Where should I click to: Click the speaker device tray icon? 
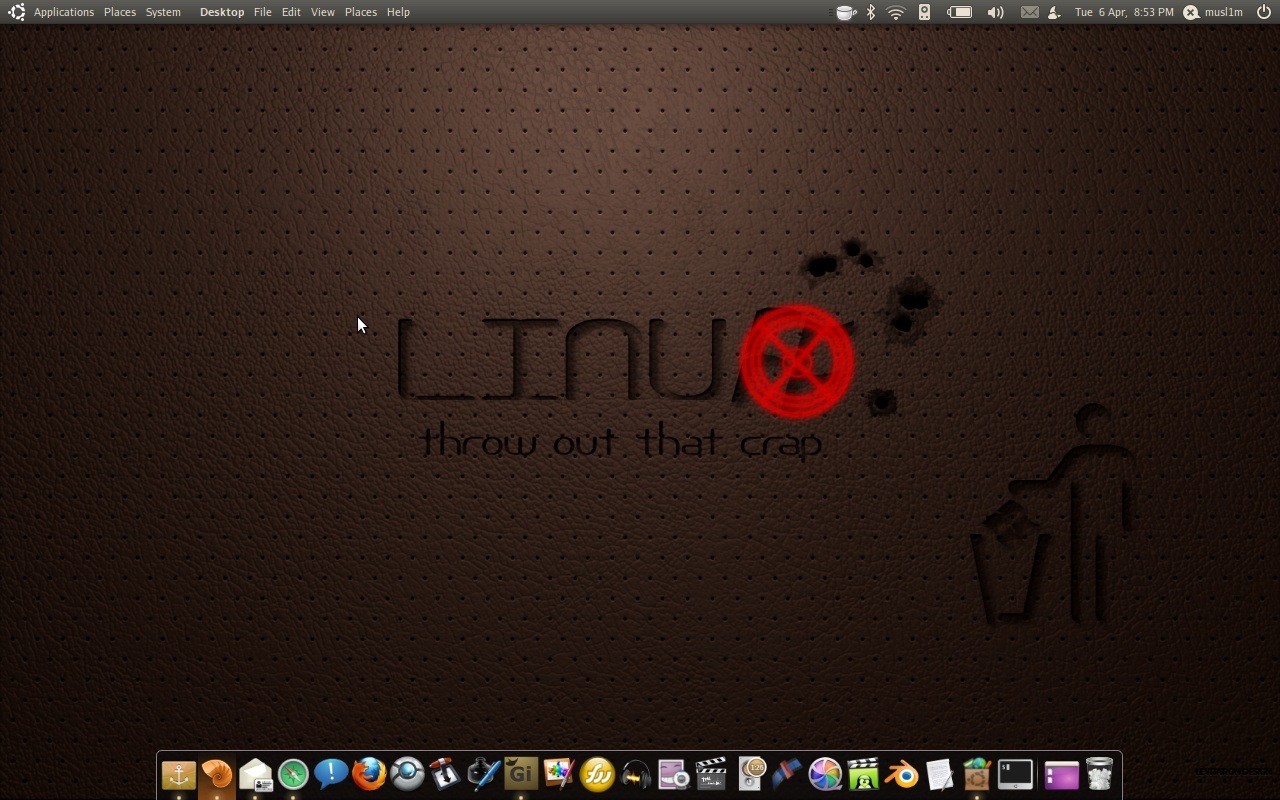pyautogui.click(x=925, y=12)
